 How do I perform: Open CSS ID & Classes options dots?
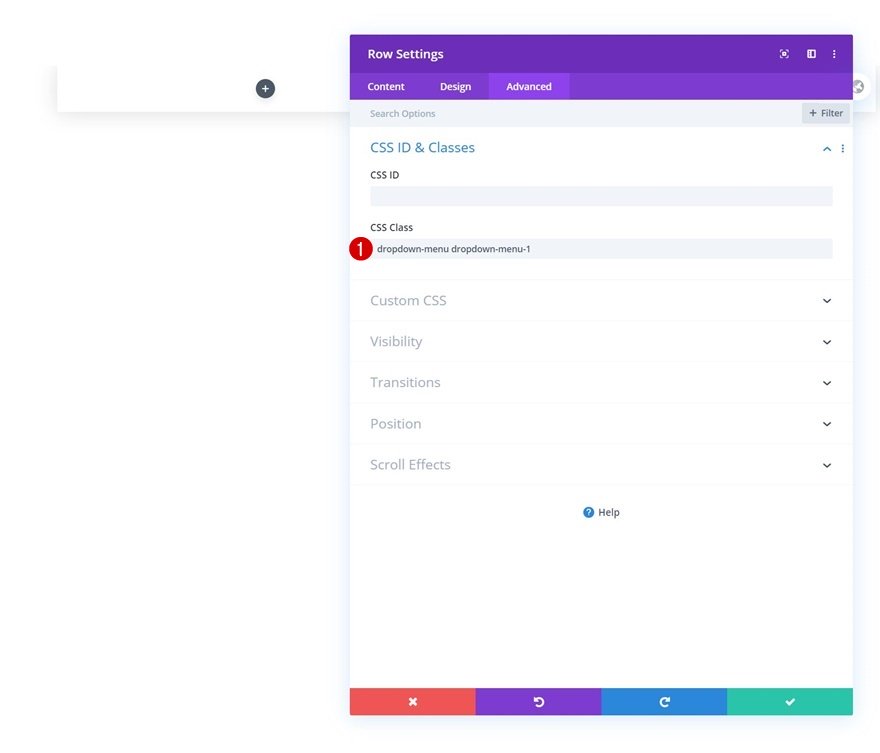click(842, 148)
